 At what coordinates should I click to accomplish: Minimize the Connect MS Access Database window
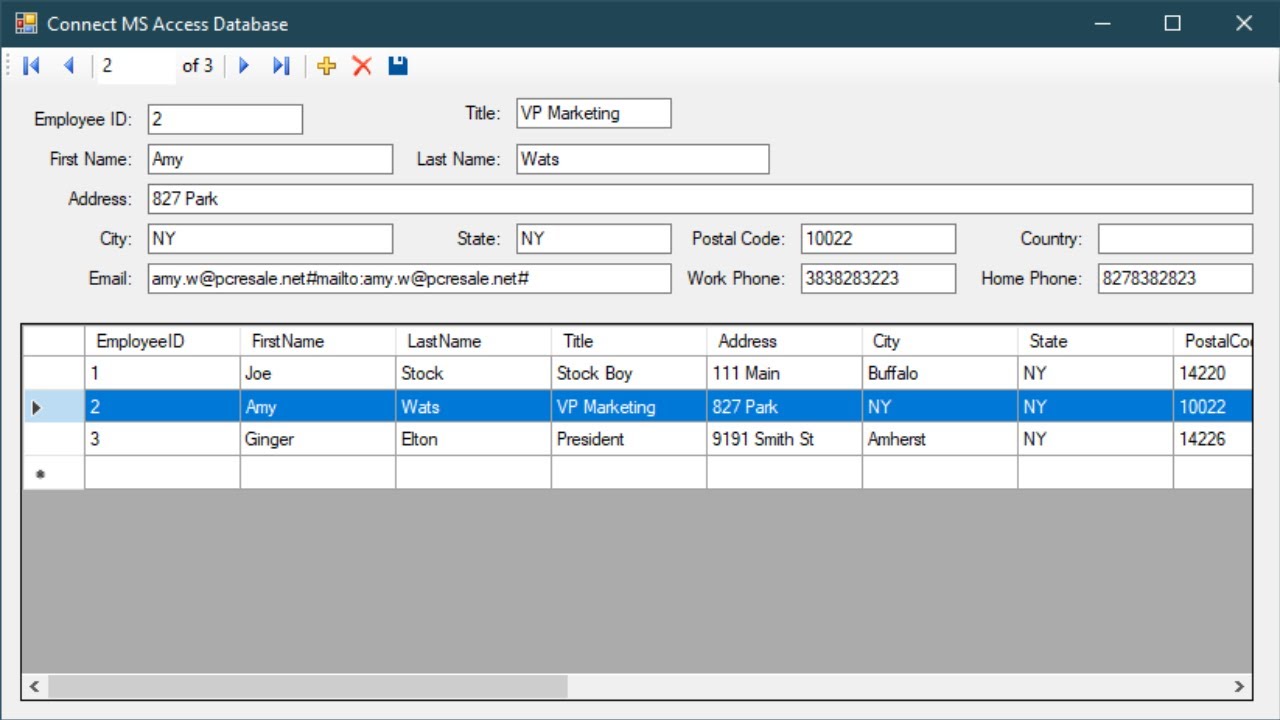1102,23
